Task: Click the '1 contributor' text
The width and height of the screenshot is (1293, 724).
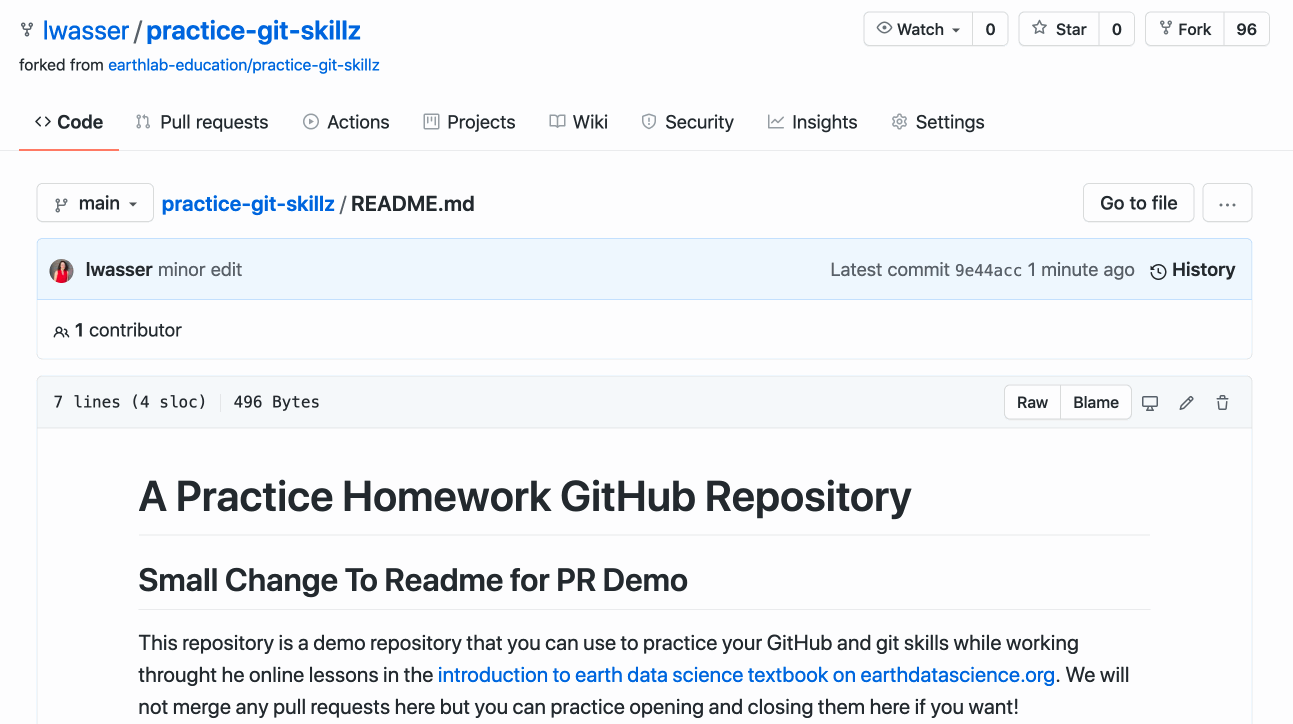Action: tap(128, 330)
